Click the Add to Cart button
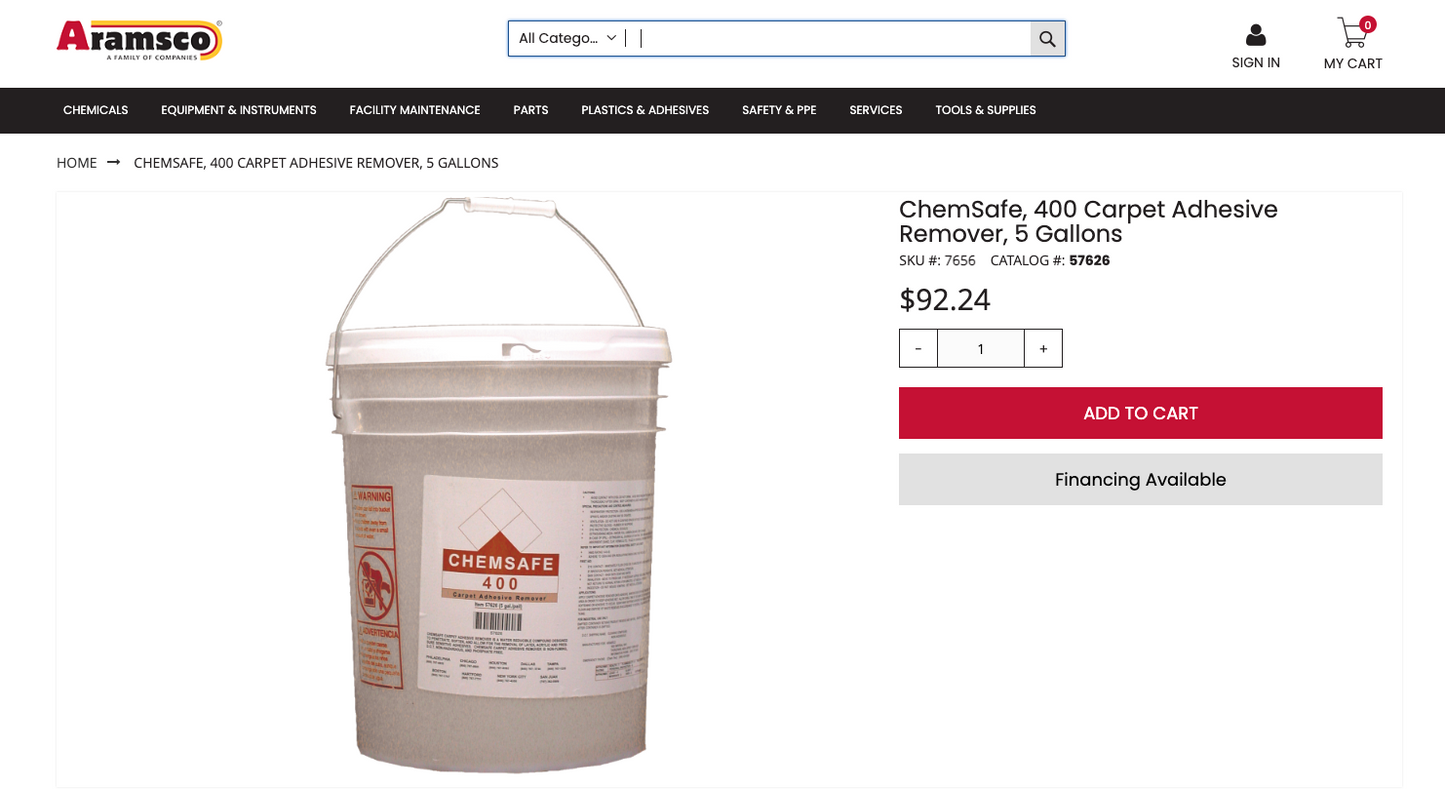1445x789 pixels. coord(1141,413)
